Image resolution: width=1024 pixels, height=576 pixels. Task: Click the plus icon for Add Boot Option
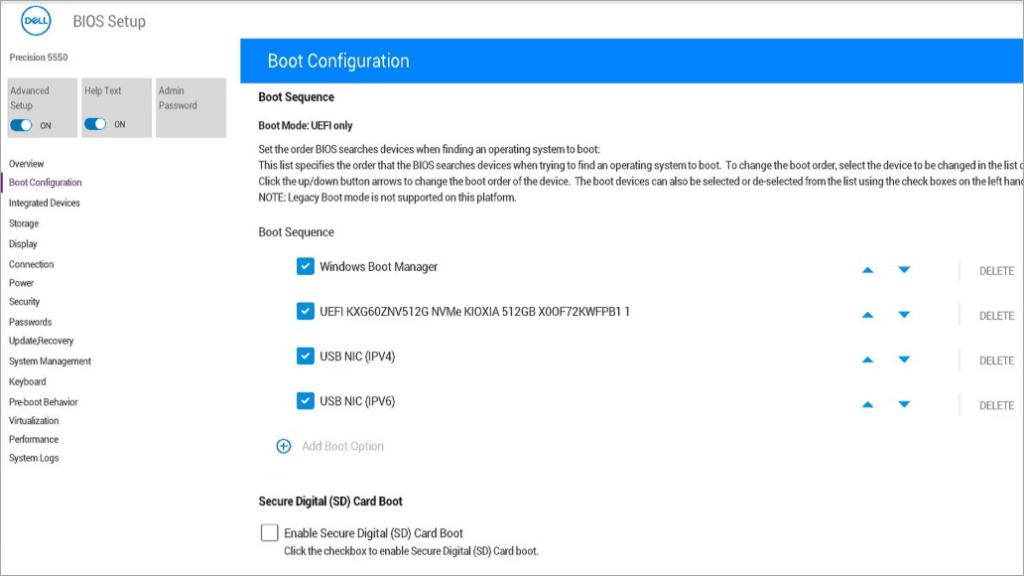click(283, 446)
